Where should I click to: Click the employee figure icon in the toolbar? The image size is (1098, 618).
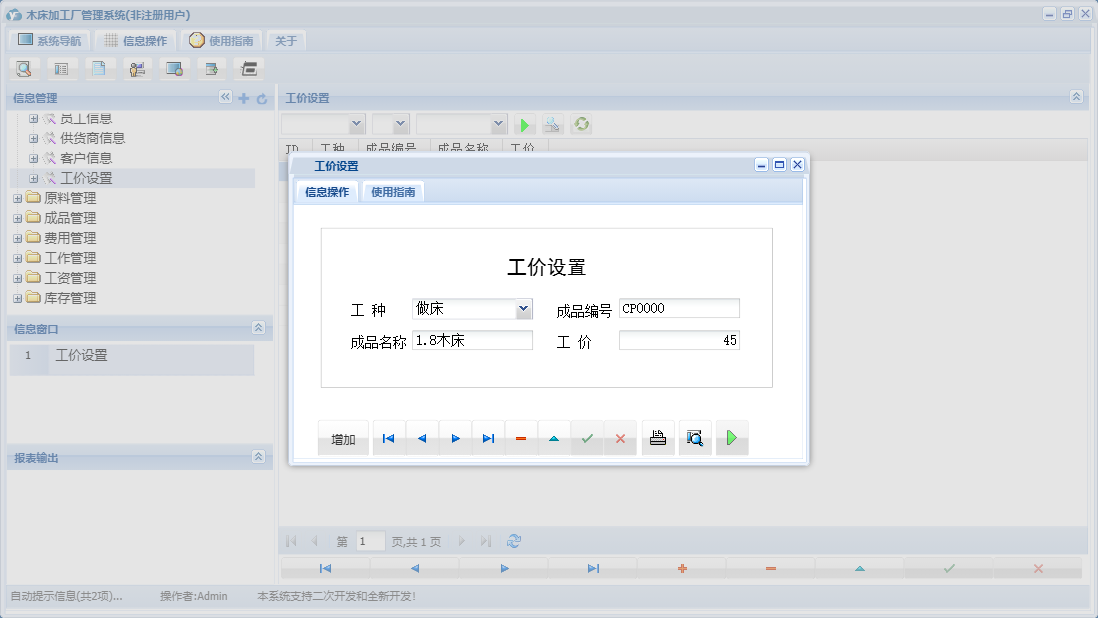click(x=137, y=68)
